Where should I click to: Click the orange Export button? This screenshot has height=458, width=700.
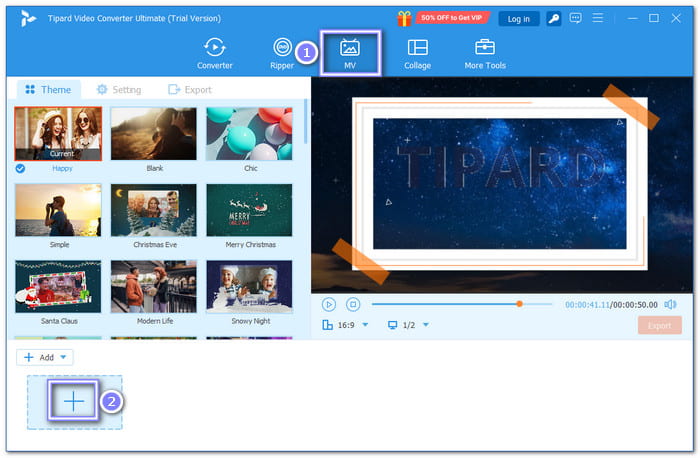(x=659, y=325)
